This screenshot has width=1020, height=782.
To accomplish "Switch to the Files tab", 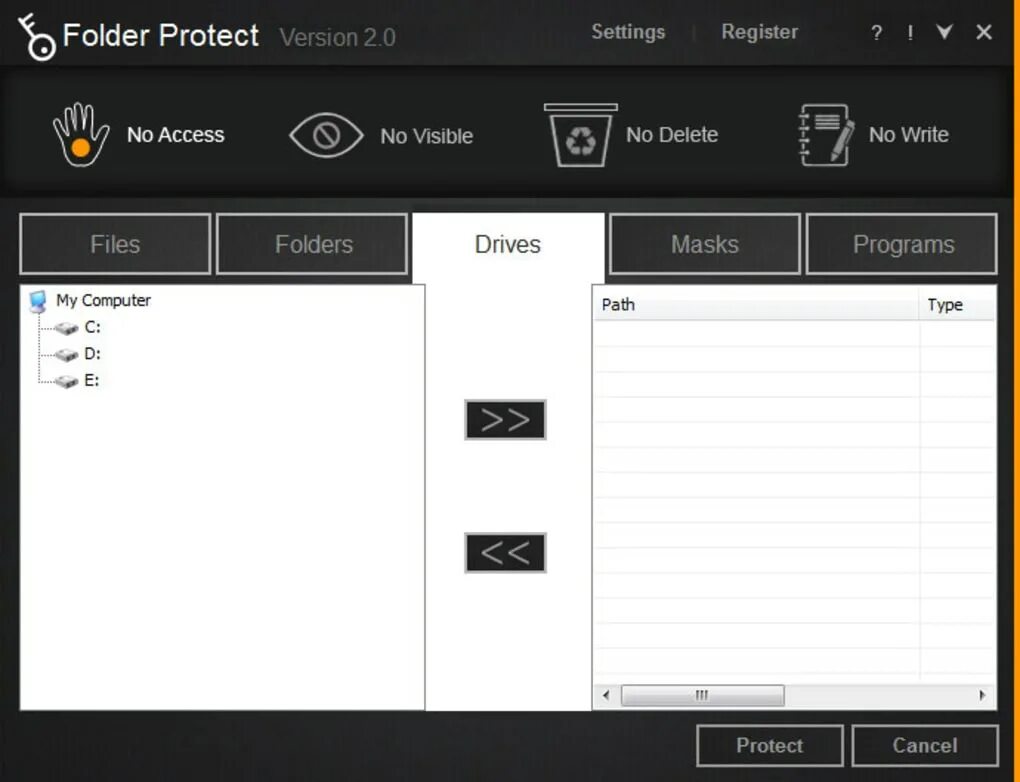I will (115, 245).
